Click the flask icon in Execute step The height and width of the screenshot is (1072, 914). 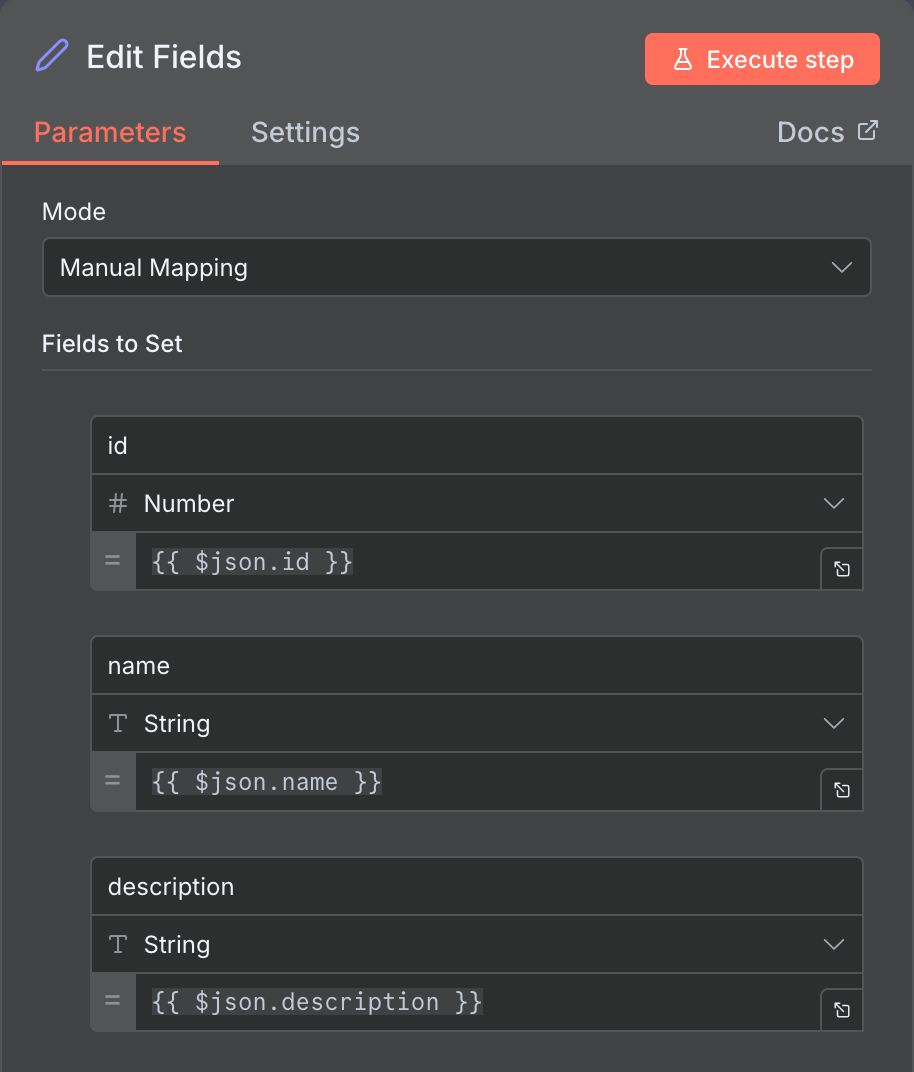(x=683, y=59)
